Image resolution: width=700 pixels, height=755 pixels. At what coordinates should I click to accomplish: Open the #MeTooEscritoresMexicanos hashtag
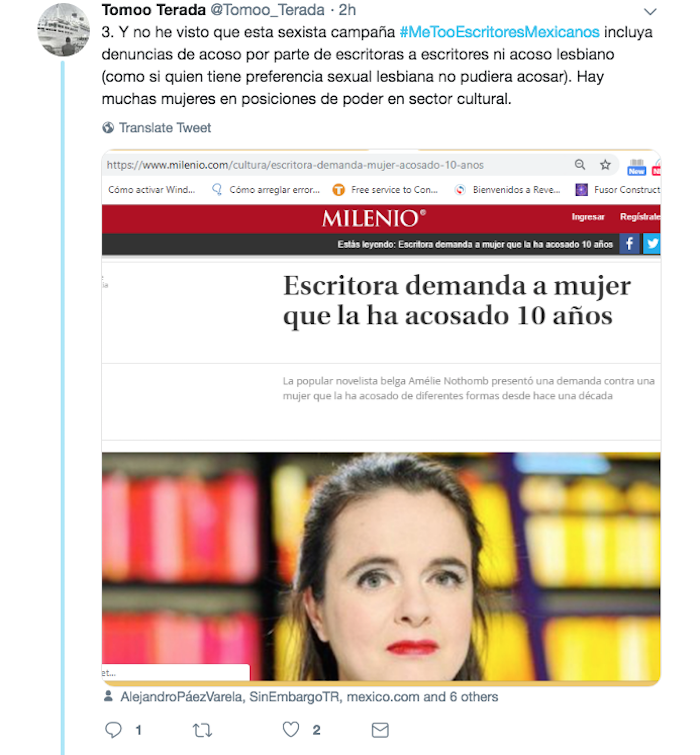(x=499, y=32)
